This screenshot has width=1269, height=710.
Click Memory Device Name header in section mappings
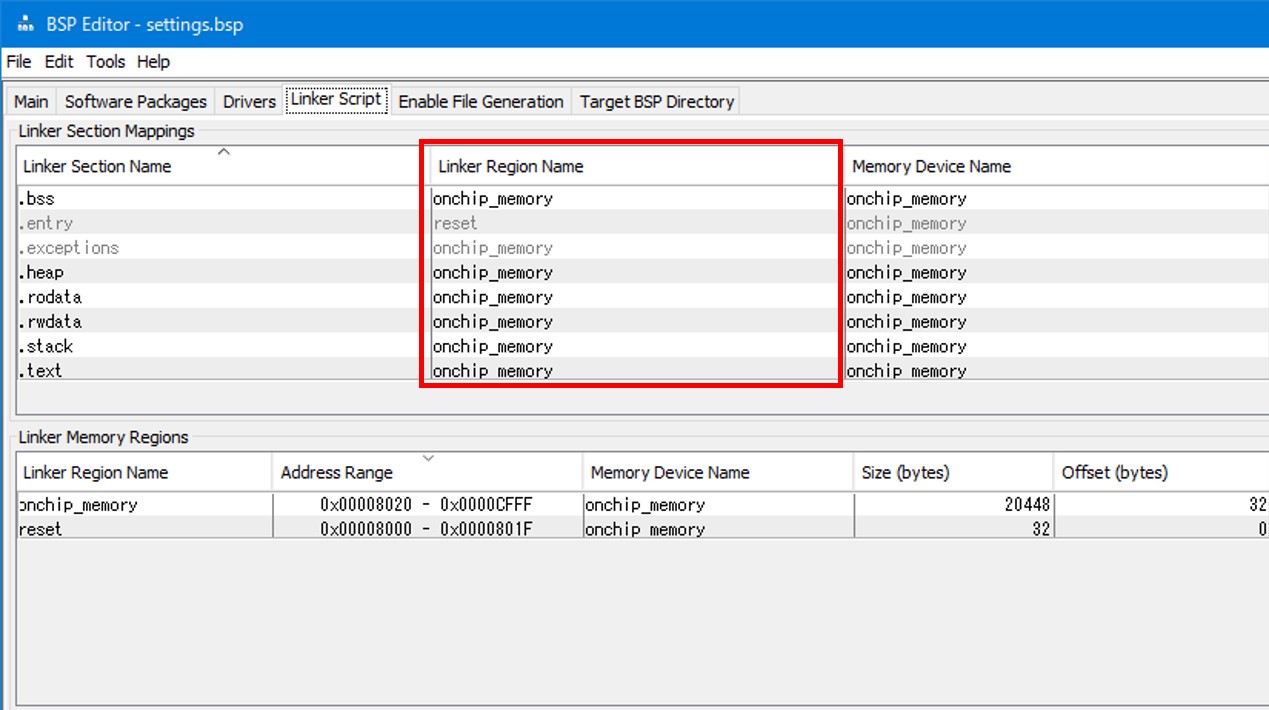pos(931,166)
